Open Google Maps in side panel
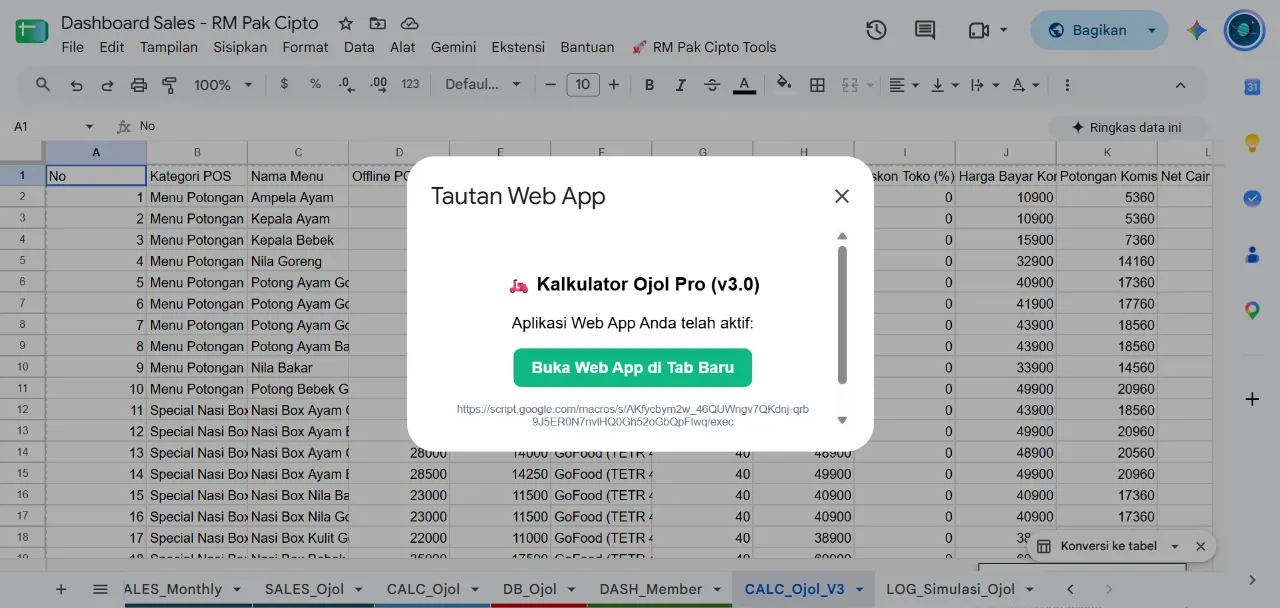 coord(1252,311)
